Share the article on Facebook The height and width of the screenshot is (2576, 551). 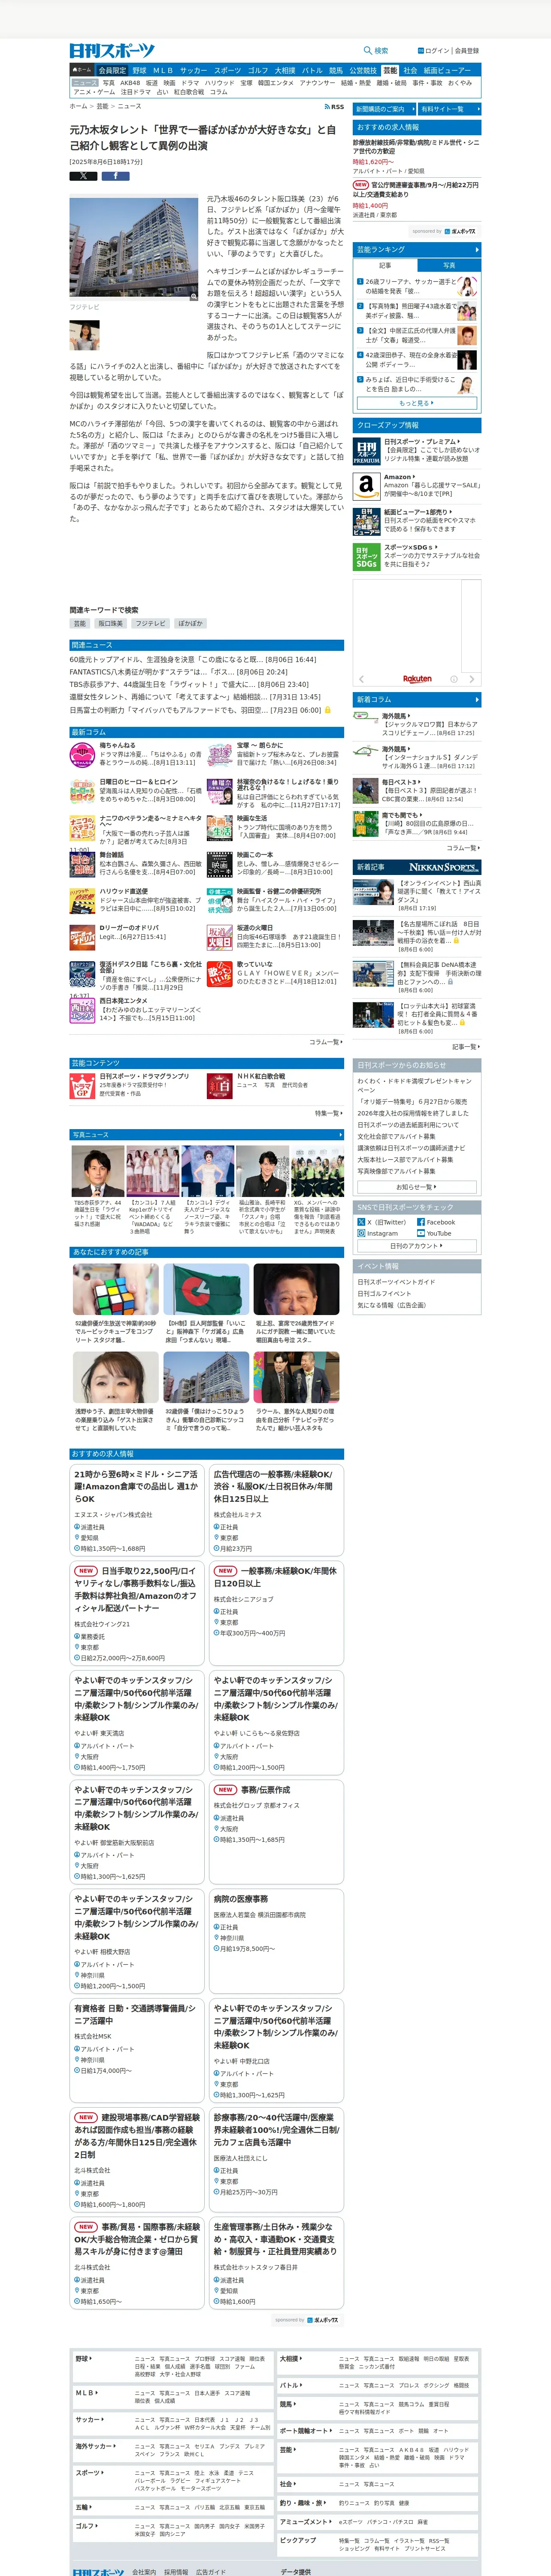pos(115,176)
